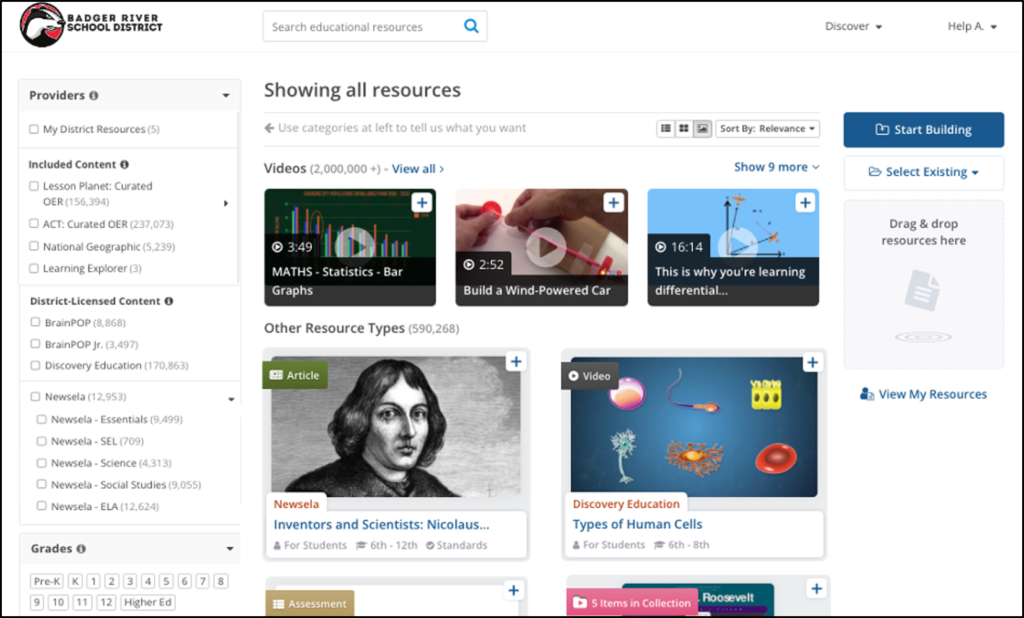Image resolution: width=1024 pixels, height=618 pixels.
Task: Open the Help A. account menu
Action: 972,26
